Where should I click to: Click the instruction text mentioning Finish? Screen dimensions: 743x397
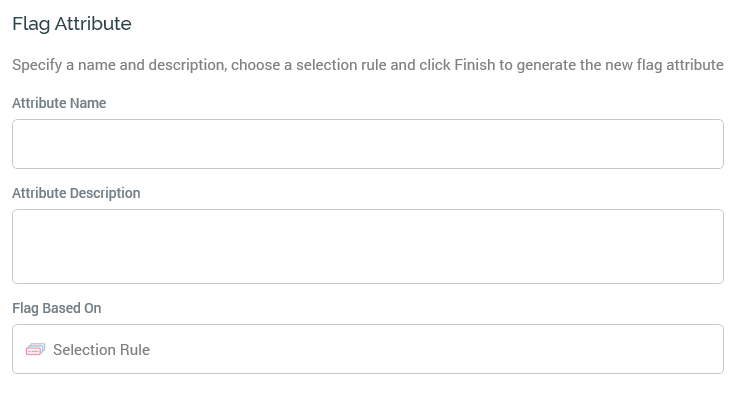point(368,64)
